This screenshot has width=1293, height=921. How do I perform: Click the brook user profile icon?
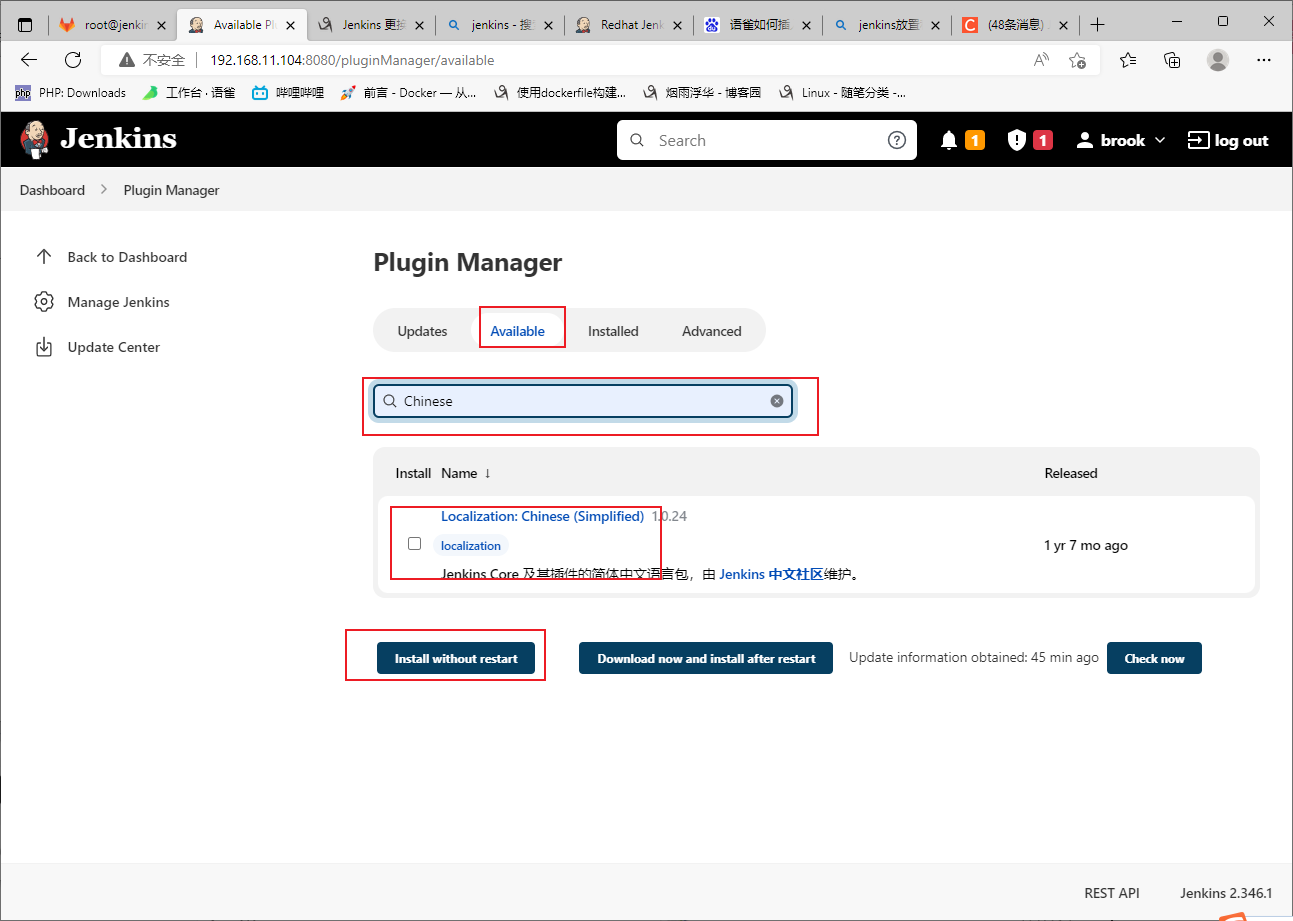click(1084, 140)
